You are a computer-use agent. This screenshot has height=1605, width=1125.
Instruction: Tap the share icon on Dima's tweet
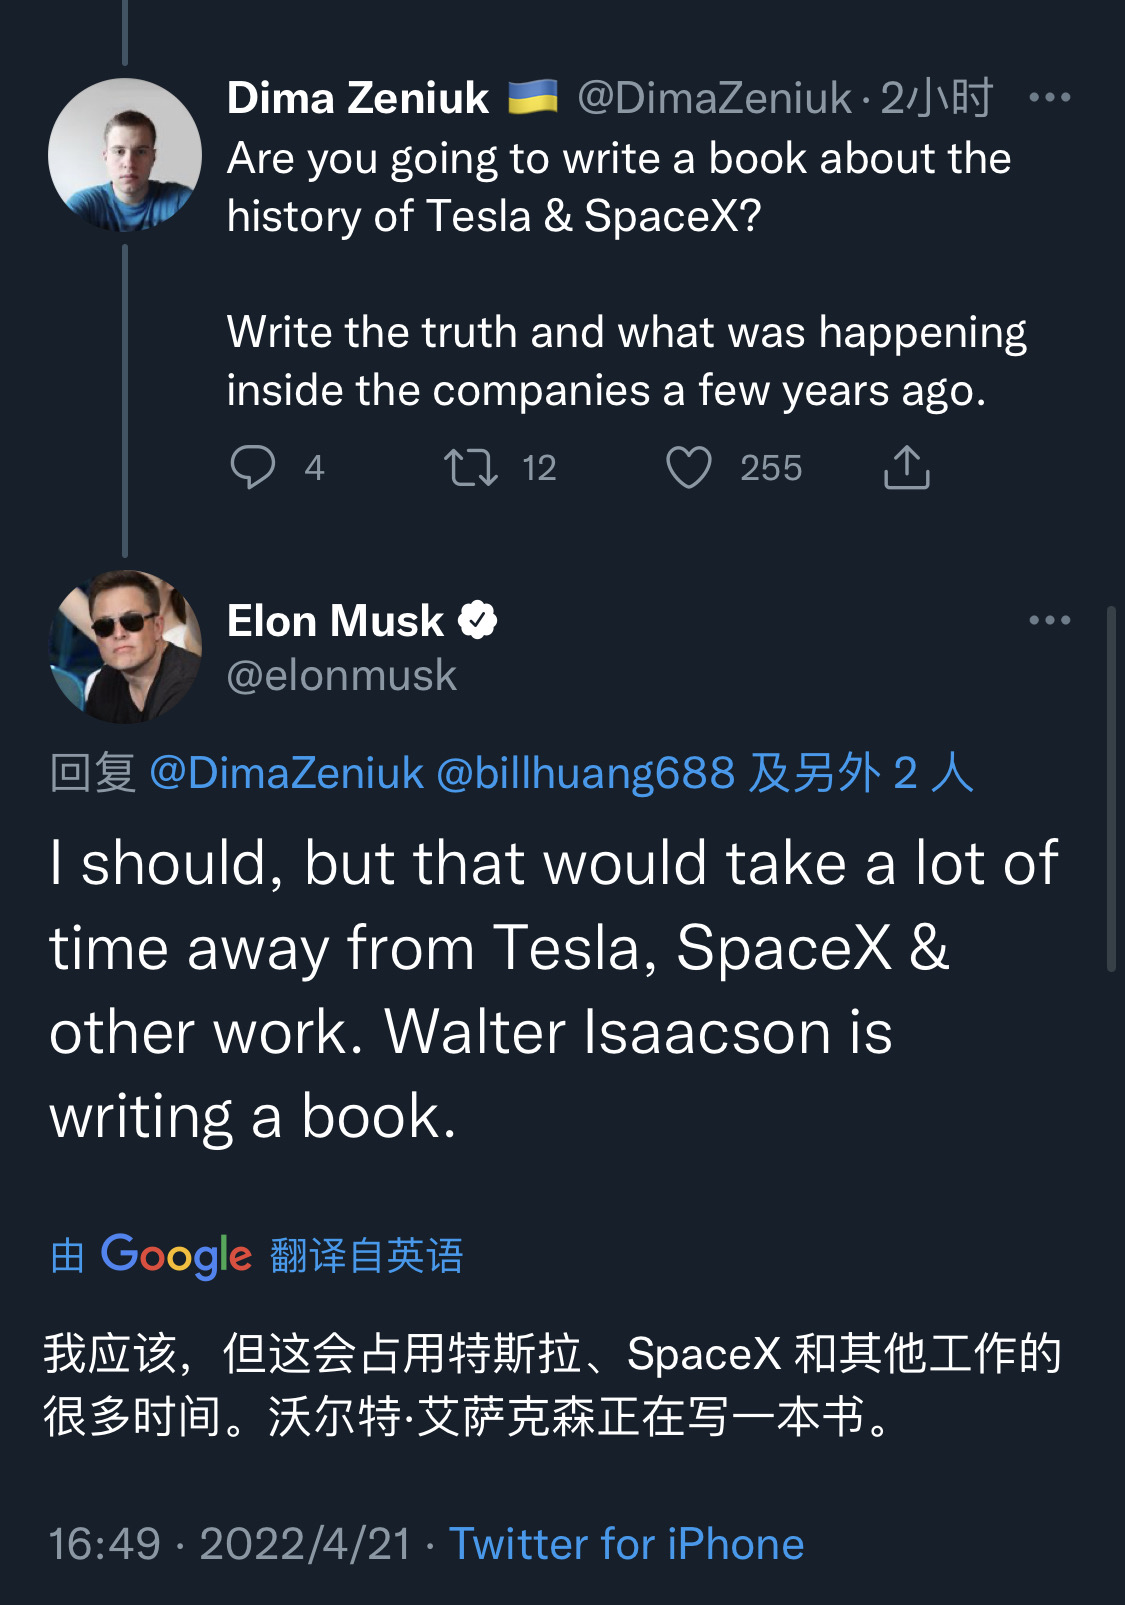(x=906, y=467)
